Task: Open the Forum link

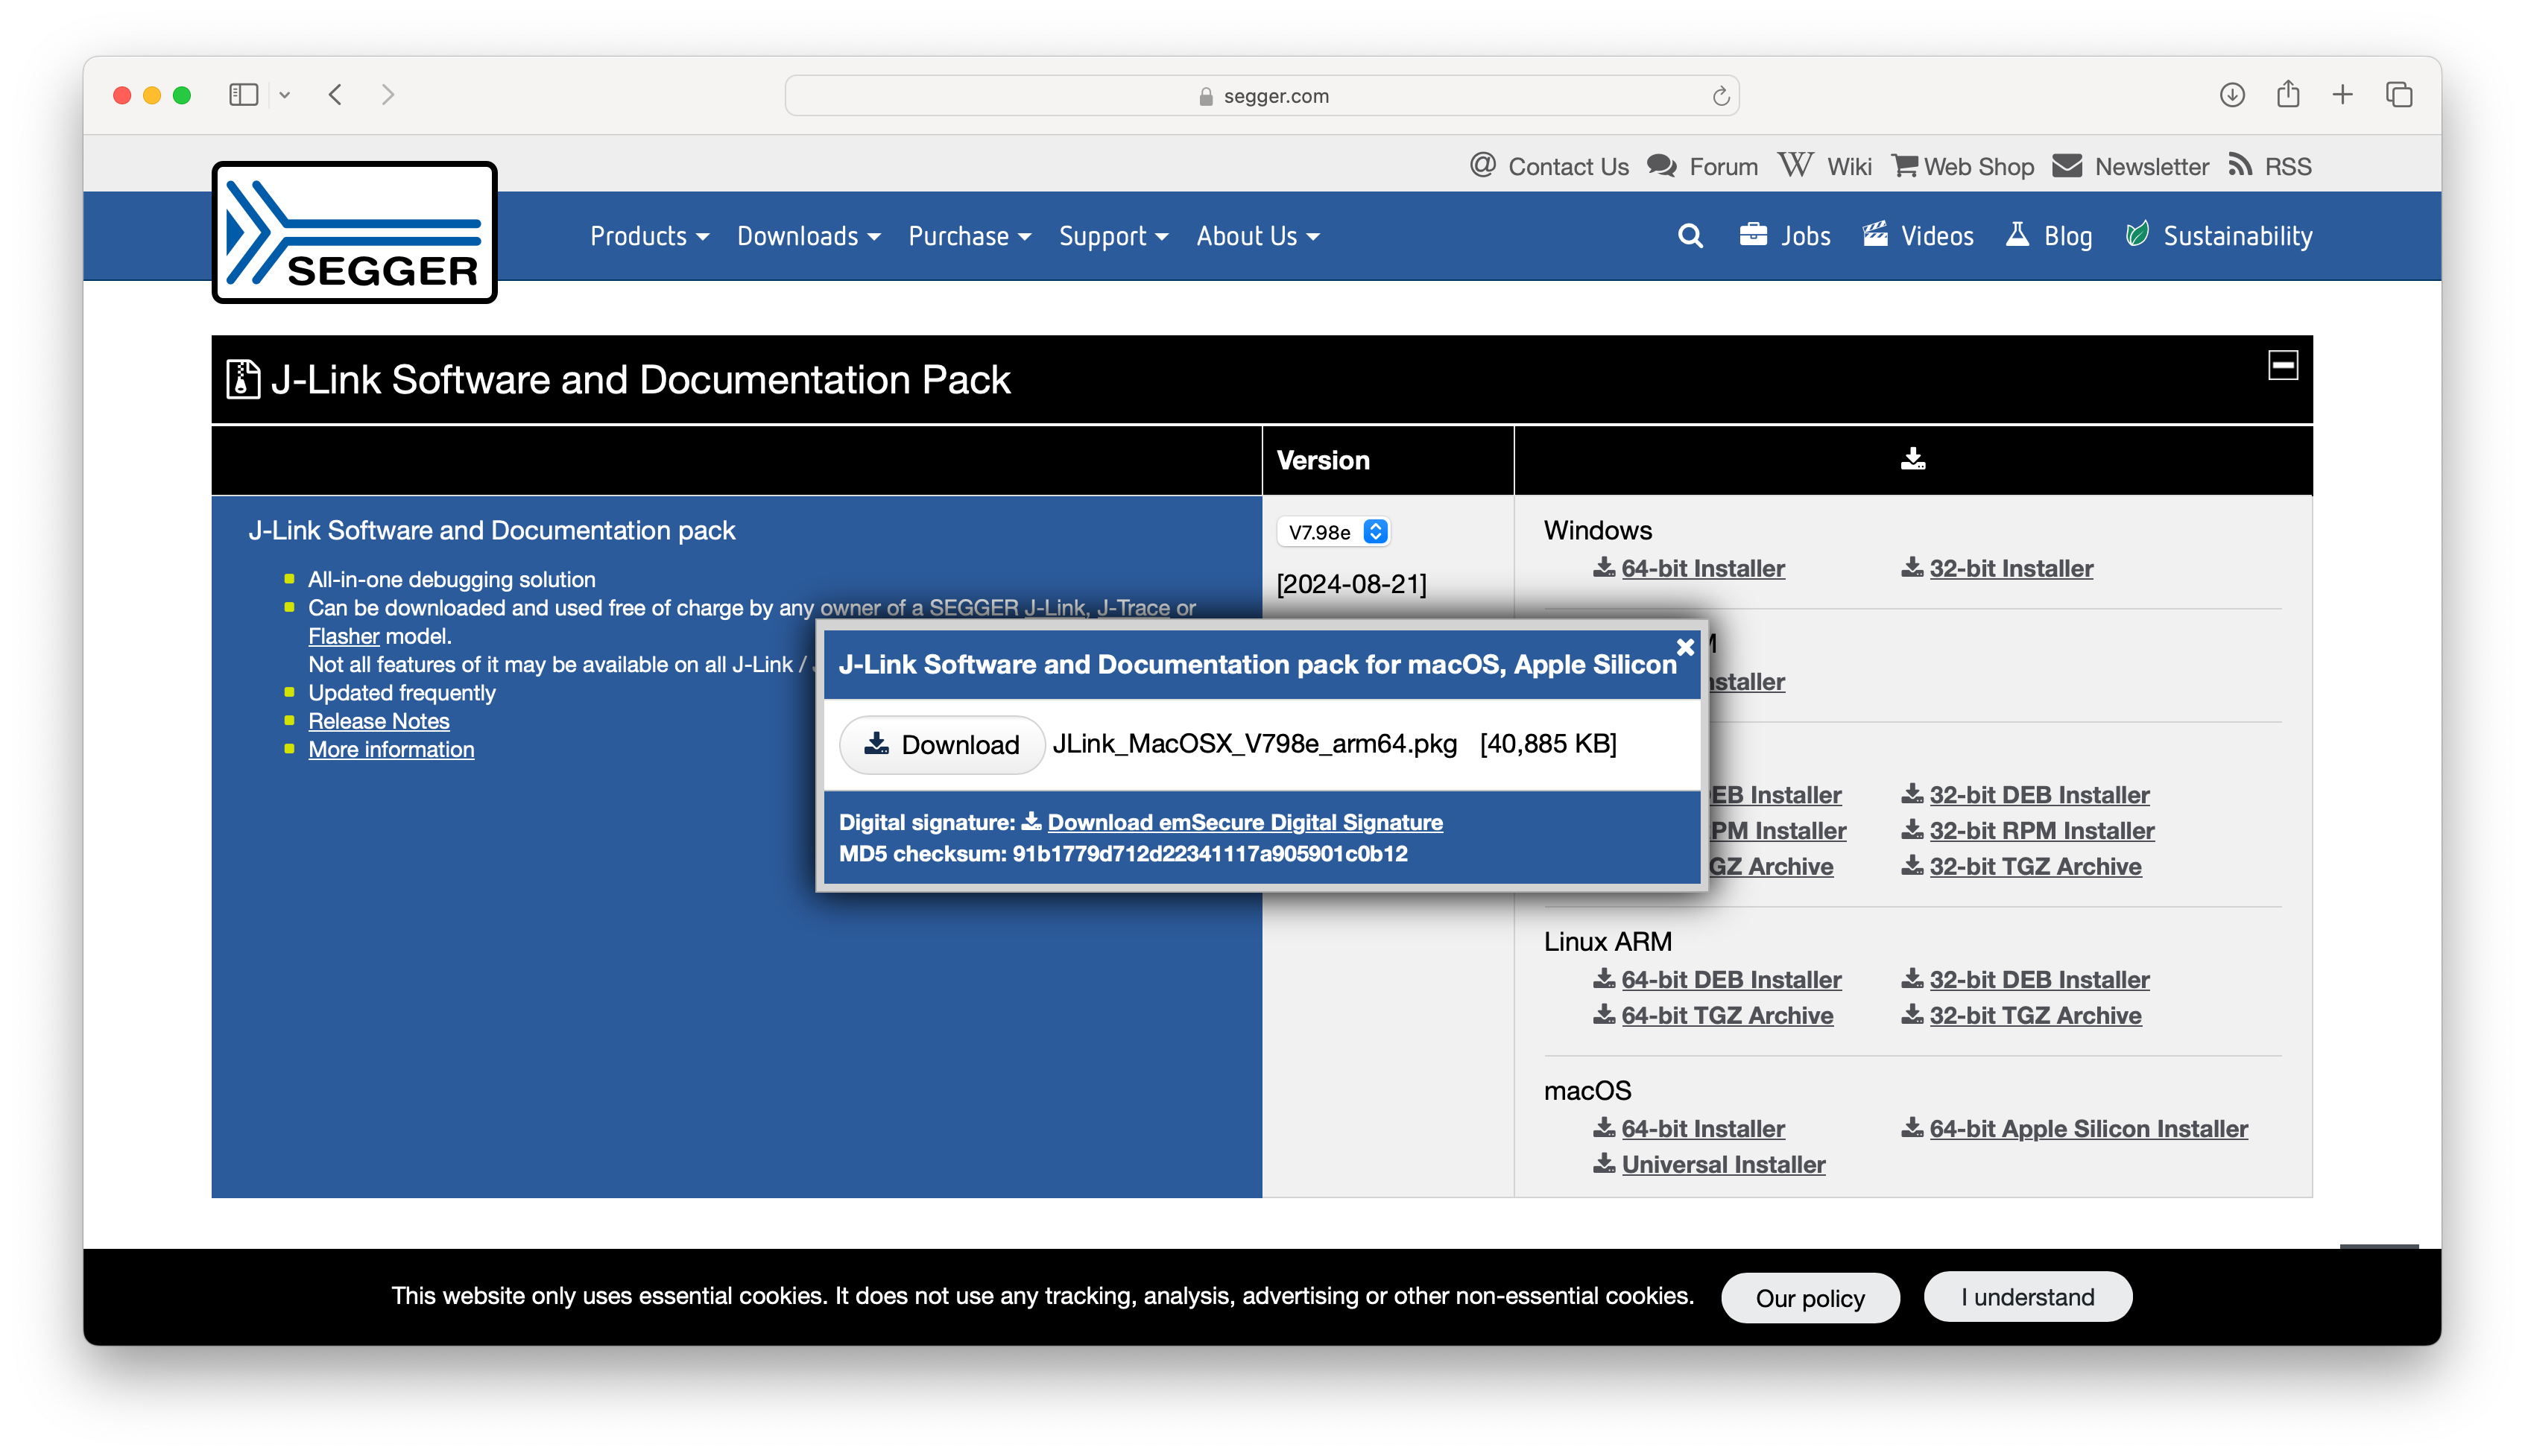Action: point(1702,166)
